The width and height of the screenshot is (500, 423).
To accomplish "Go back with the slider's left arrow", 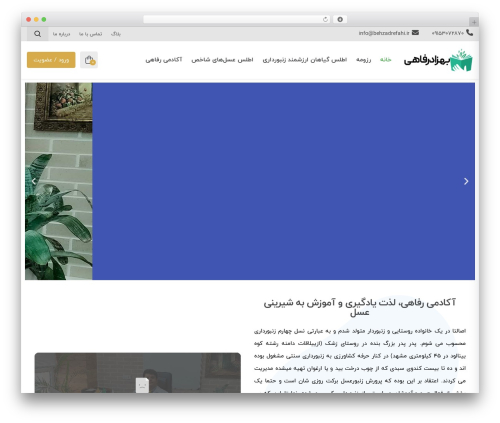I will (x=34, y=181).
